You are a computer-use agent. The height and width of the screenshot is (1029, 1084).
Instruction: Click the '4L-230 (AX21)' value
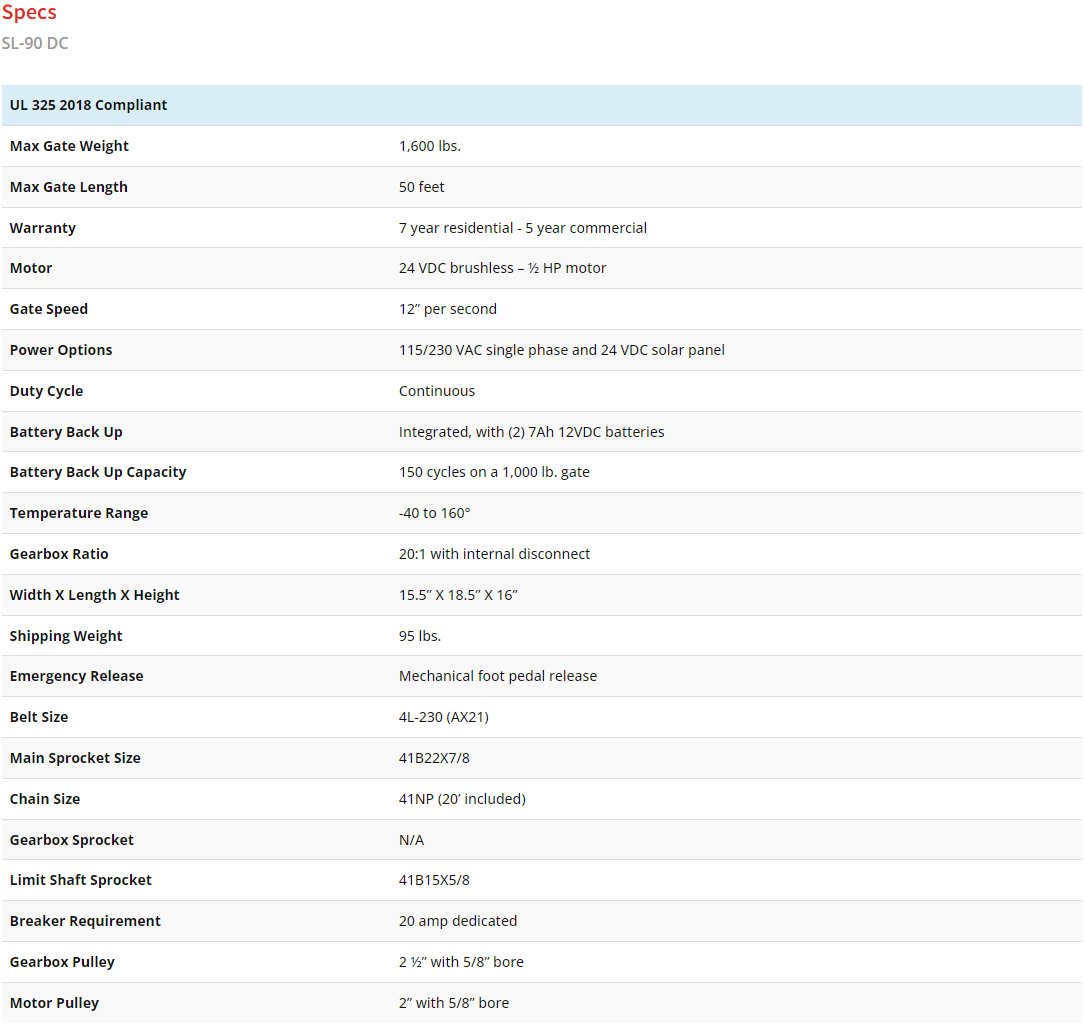(443, 717)
